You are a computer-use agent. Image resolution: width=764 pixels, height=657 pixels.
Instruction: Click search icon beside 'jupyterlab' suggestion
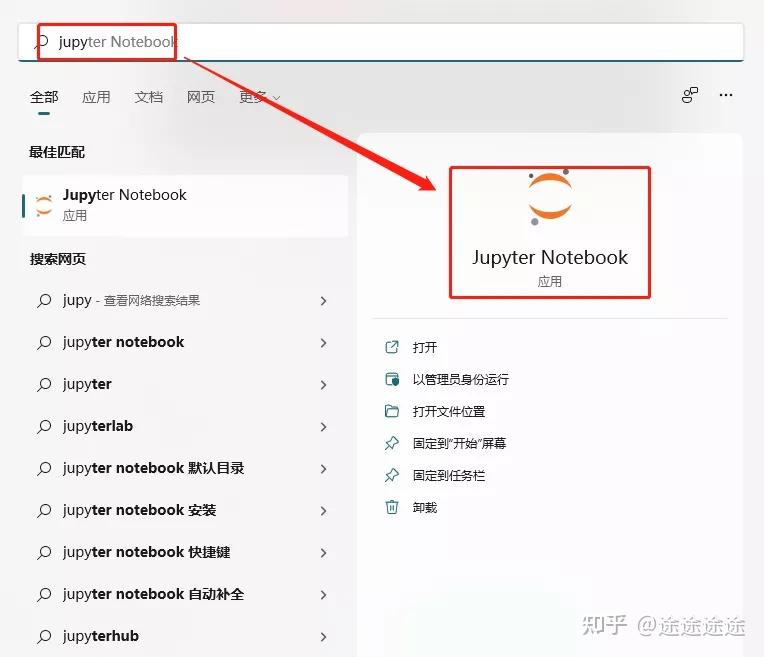tap(44, 426)
